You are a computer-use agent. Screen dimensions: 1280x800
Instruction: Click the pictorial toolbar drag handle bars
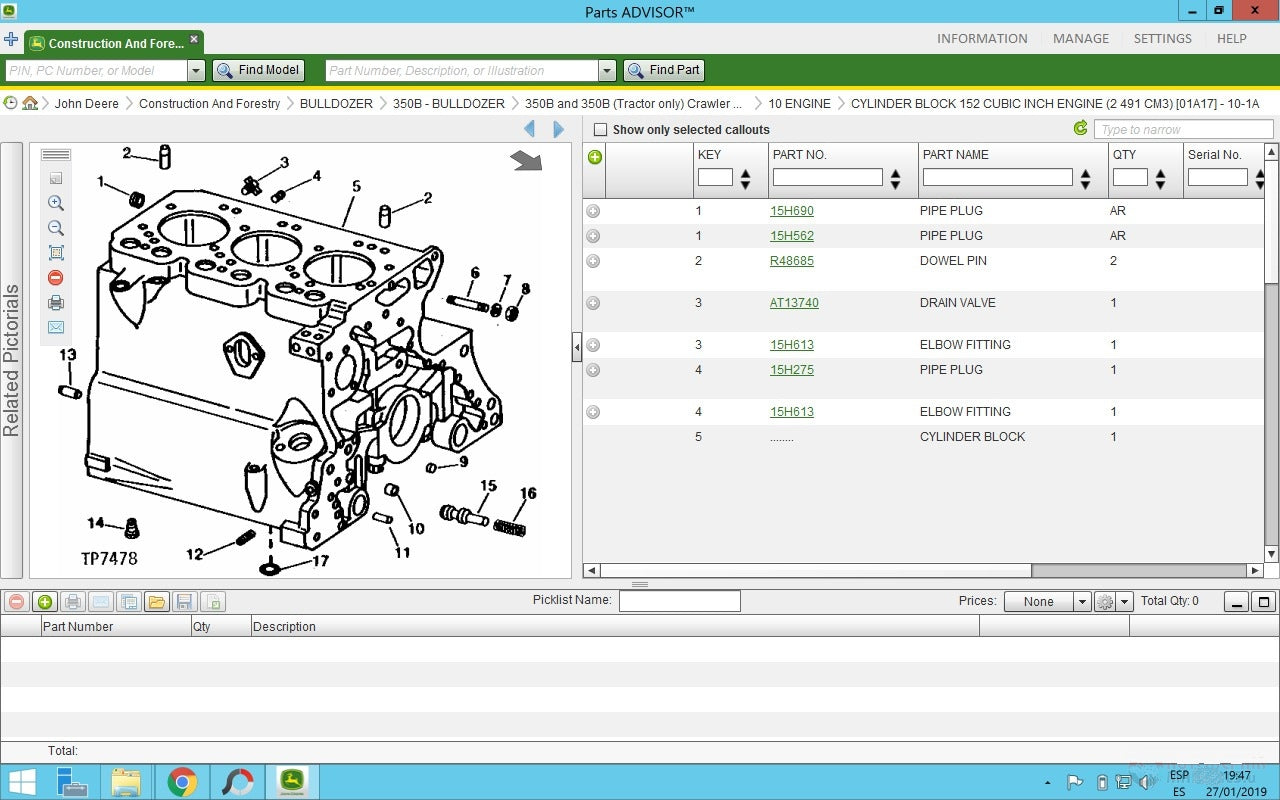pos(56,155)
